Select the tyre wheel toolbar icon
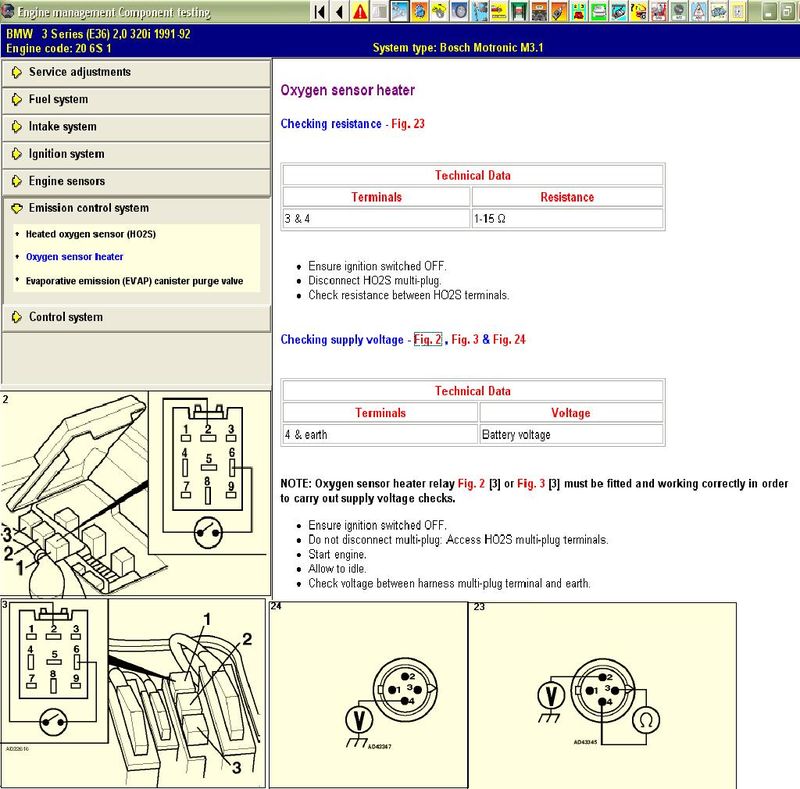The image size is (800, 789). point(458,11)
